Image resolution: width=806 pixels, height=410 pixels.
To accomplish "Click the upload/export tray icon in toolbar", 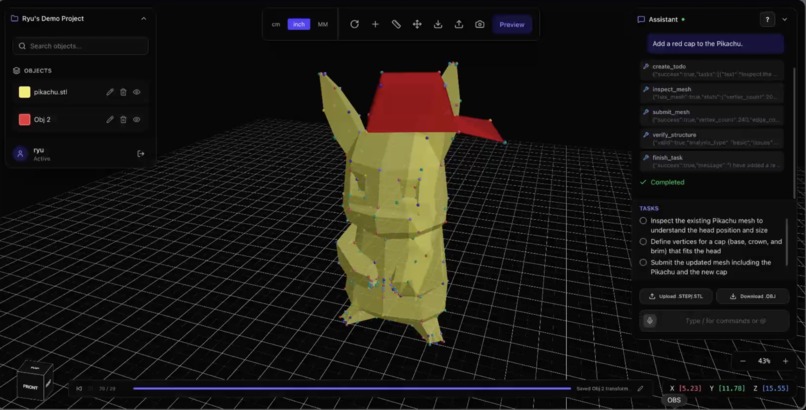I will (459, 24).
